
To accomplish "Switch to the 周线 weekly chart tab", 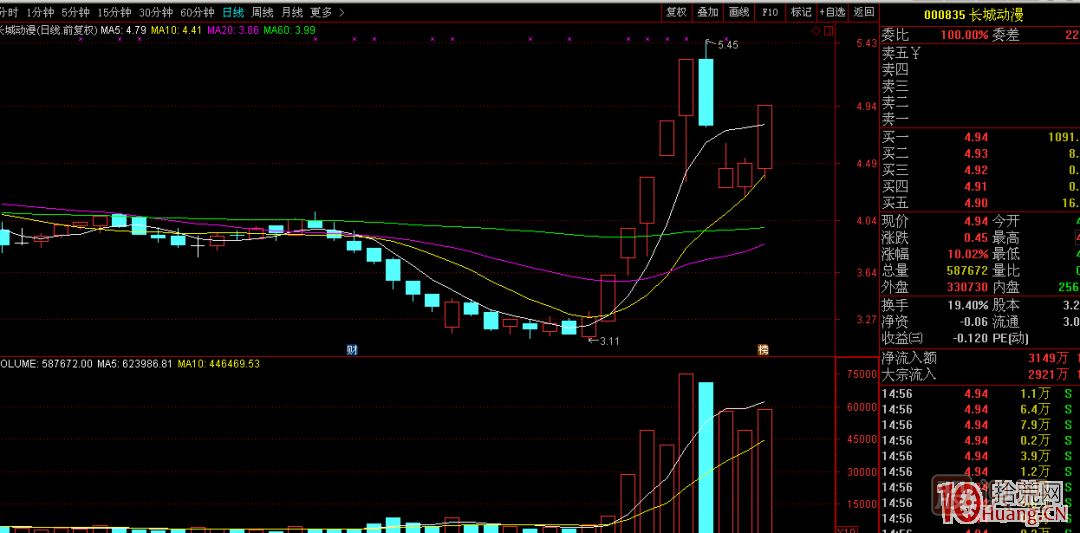I will pyautogui.click(x=263, y=12).
